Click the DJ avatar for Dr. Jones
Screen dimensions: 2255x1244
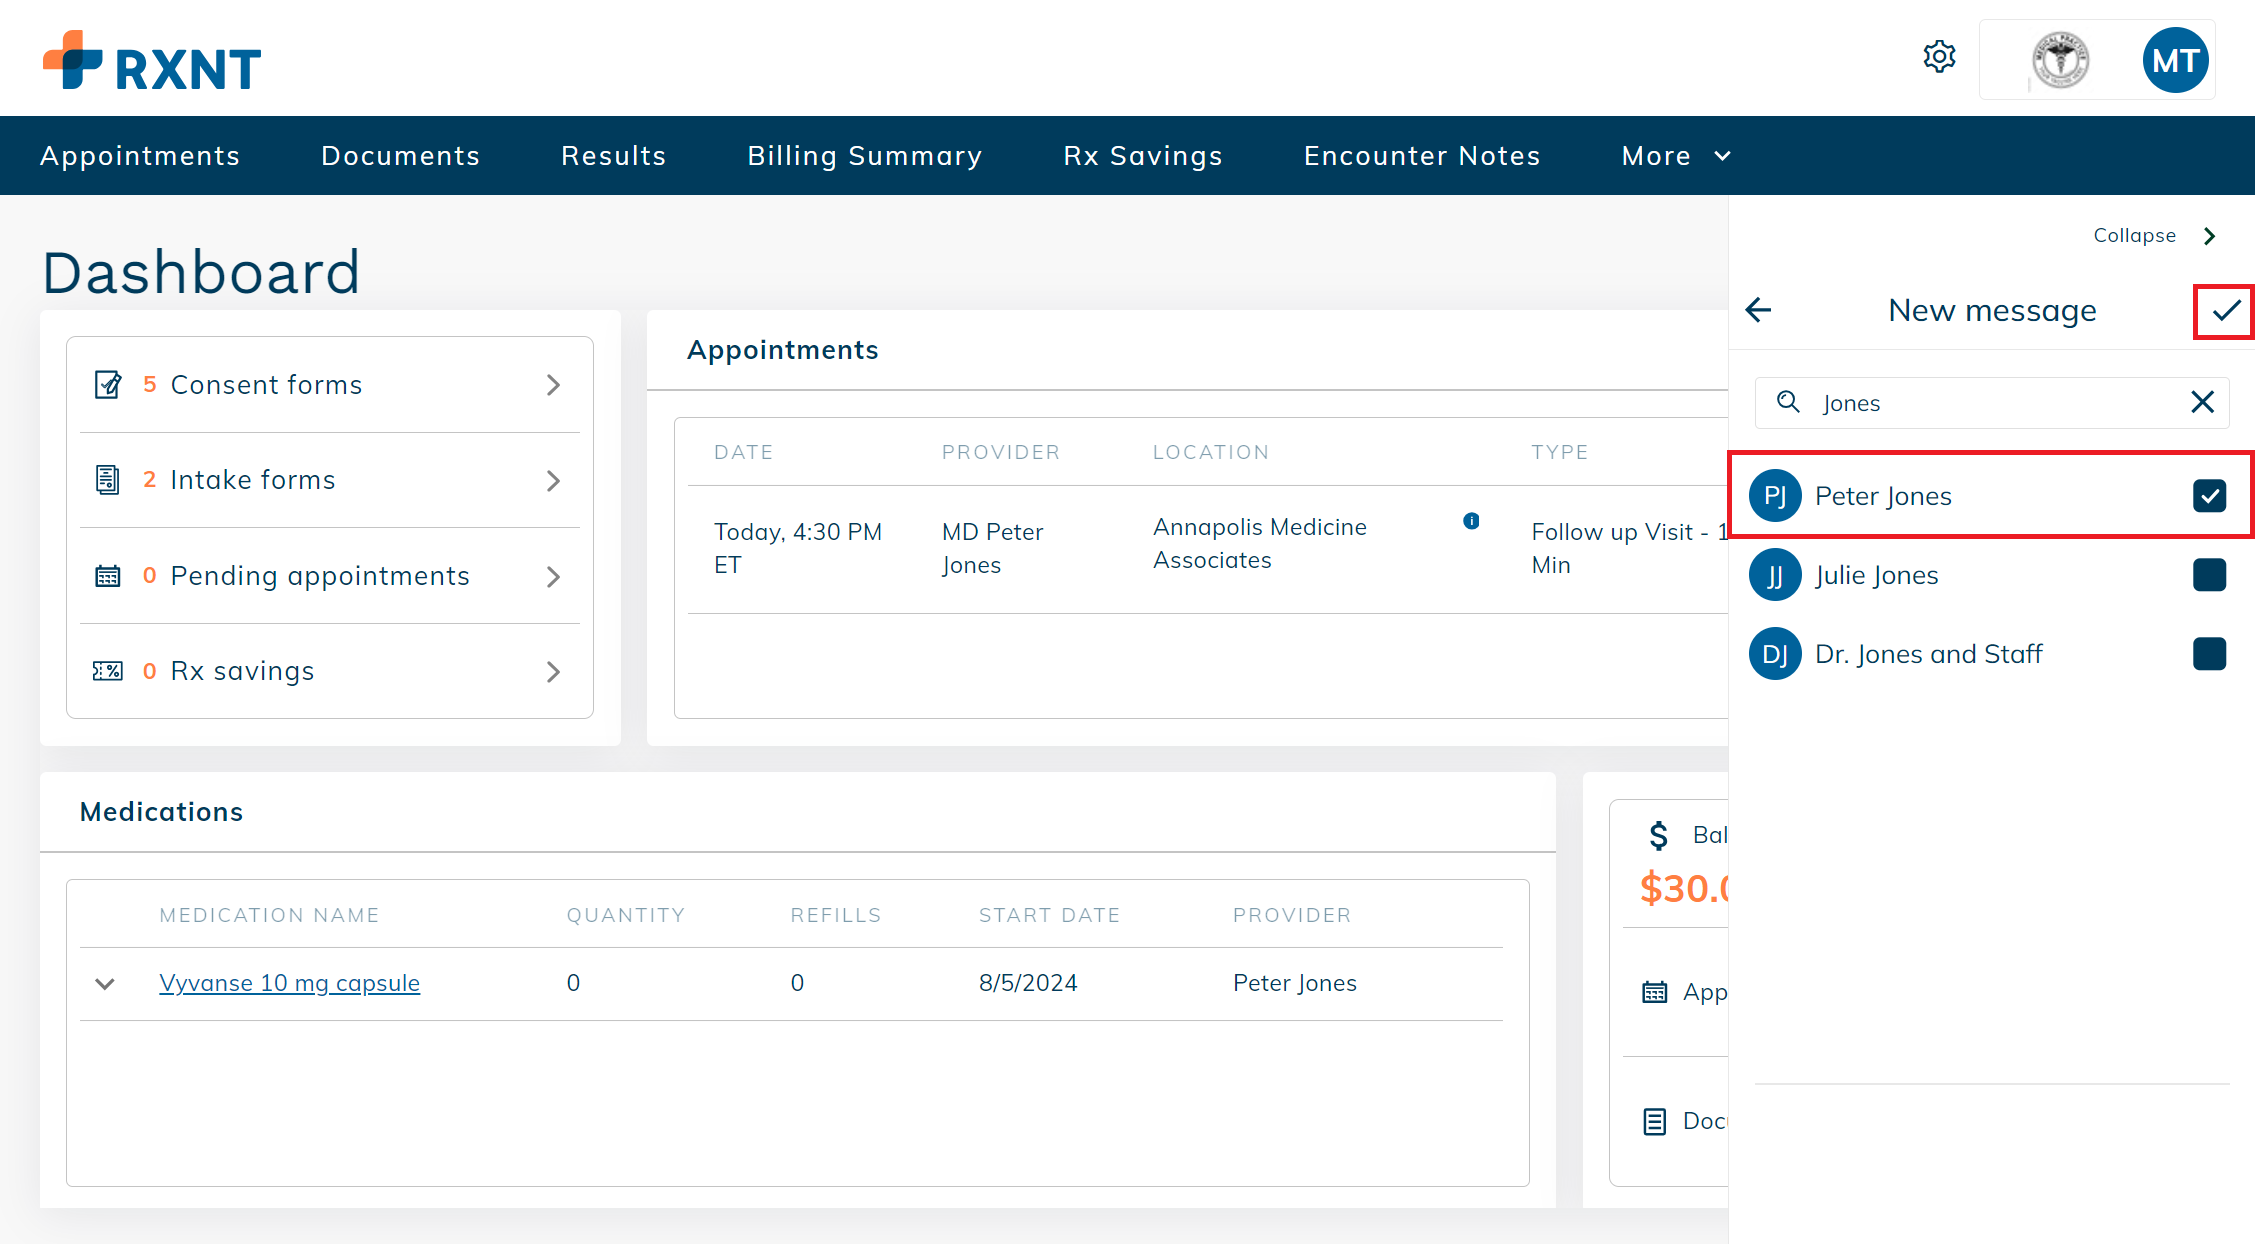[1775, 654]
